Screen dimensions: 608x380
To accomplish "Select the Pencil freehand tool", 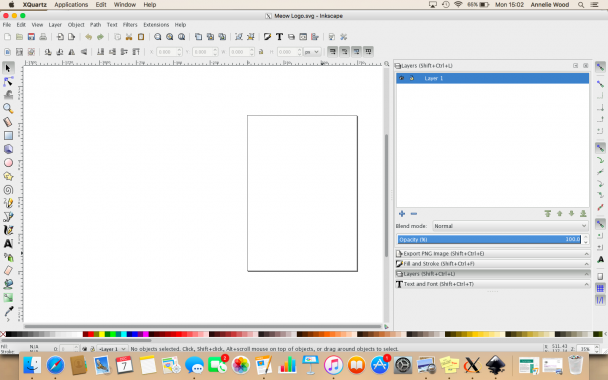I will pos(8,203).
